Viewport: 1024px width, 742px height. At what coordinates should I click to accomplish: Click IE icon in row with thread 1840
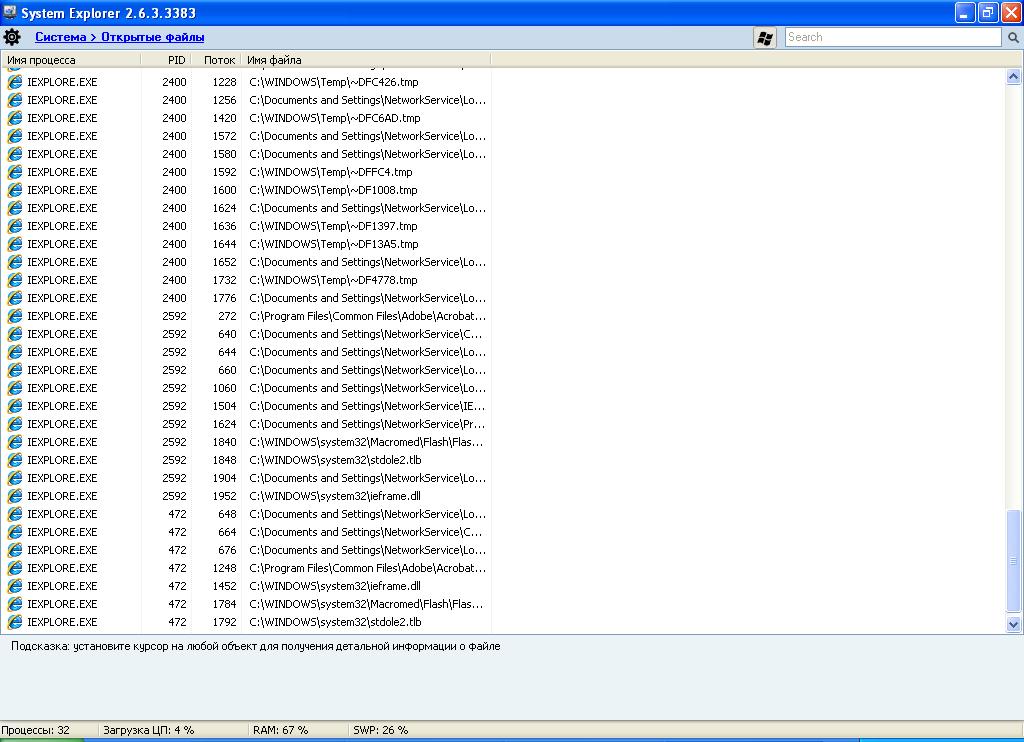point(14,442)
